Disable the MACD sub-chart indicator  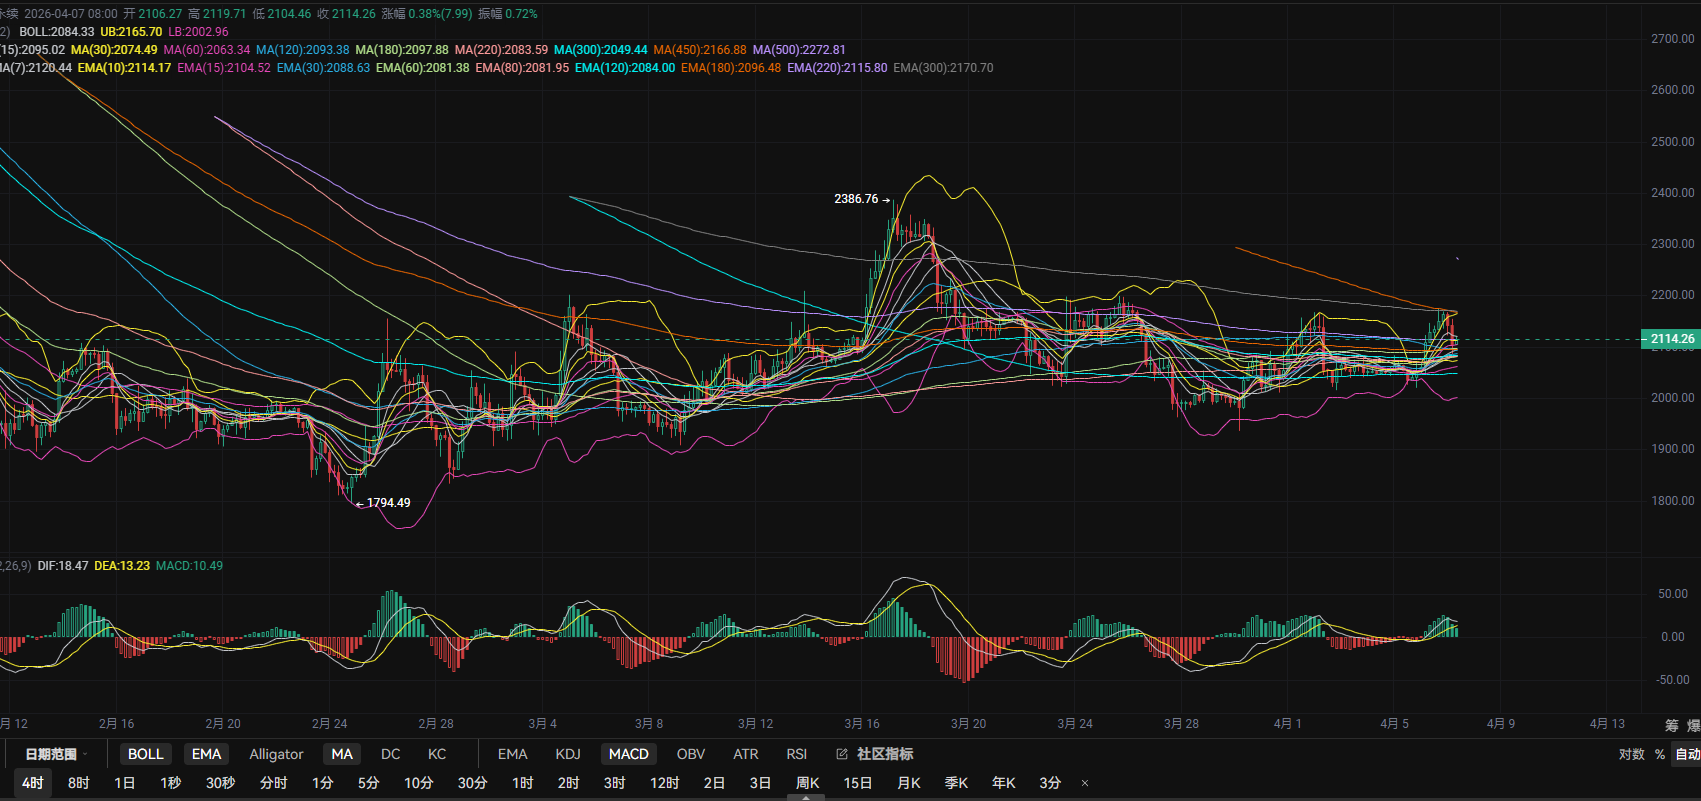[628, 754]
